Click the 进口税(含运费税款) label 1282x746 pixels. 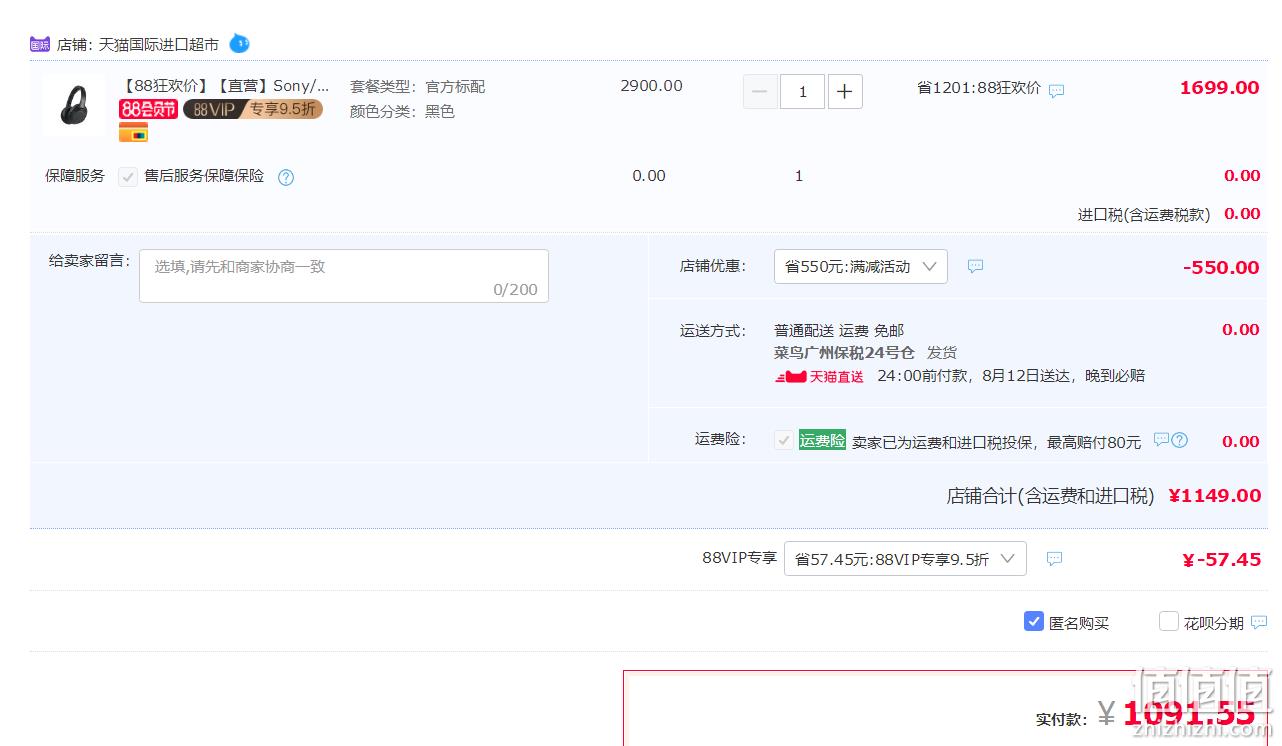click(1144, 215)
